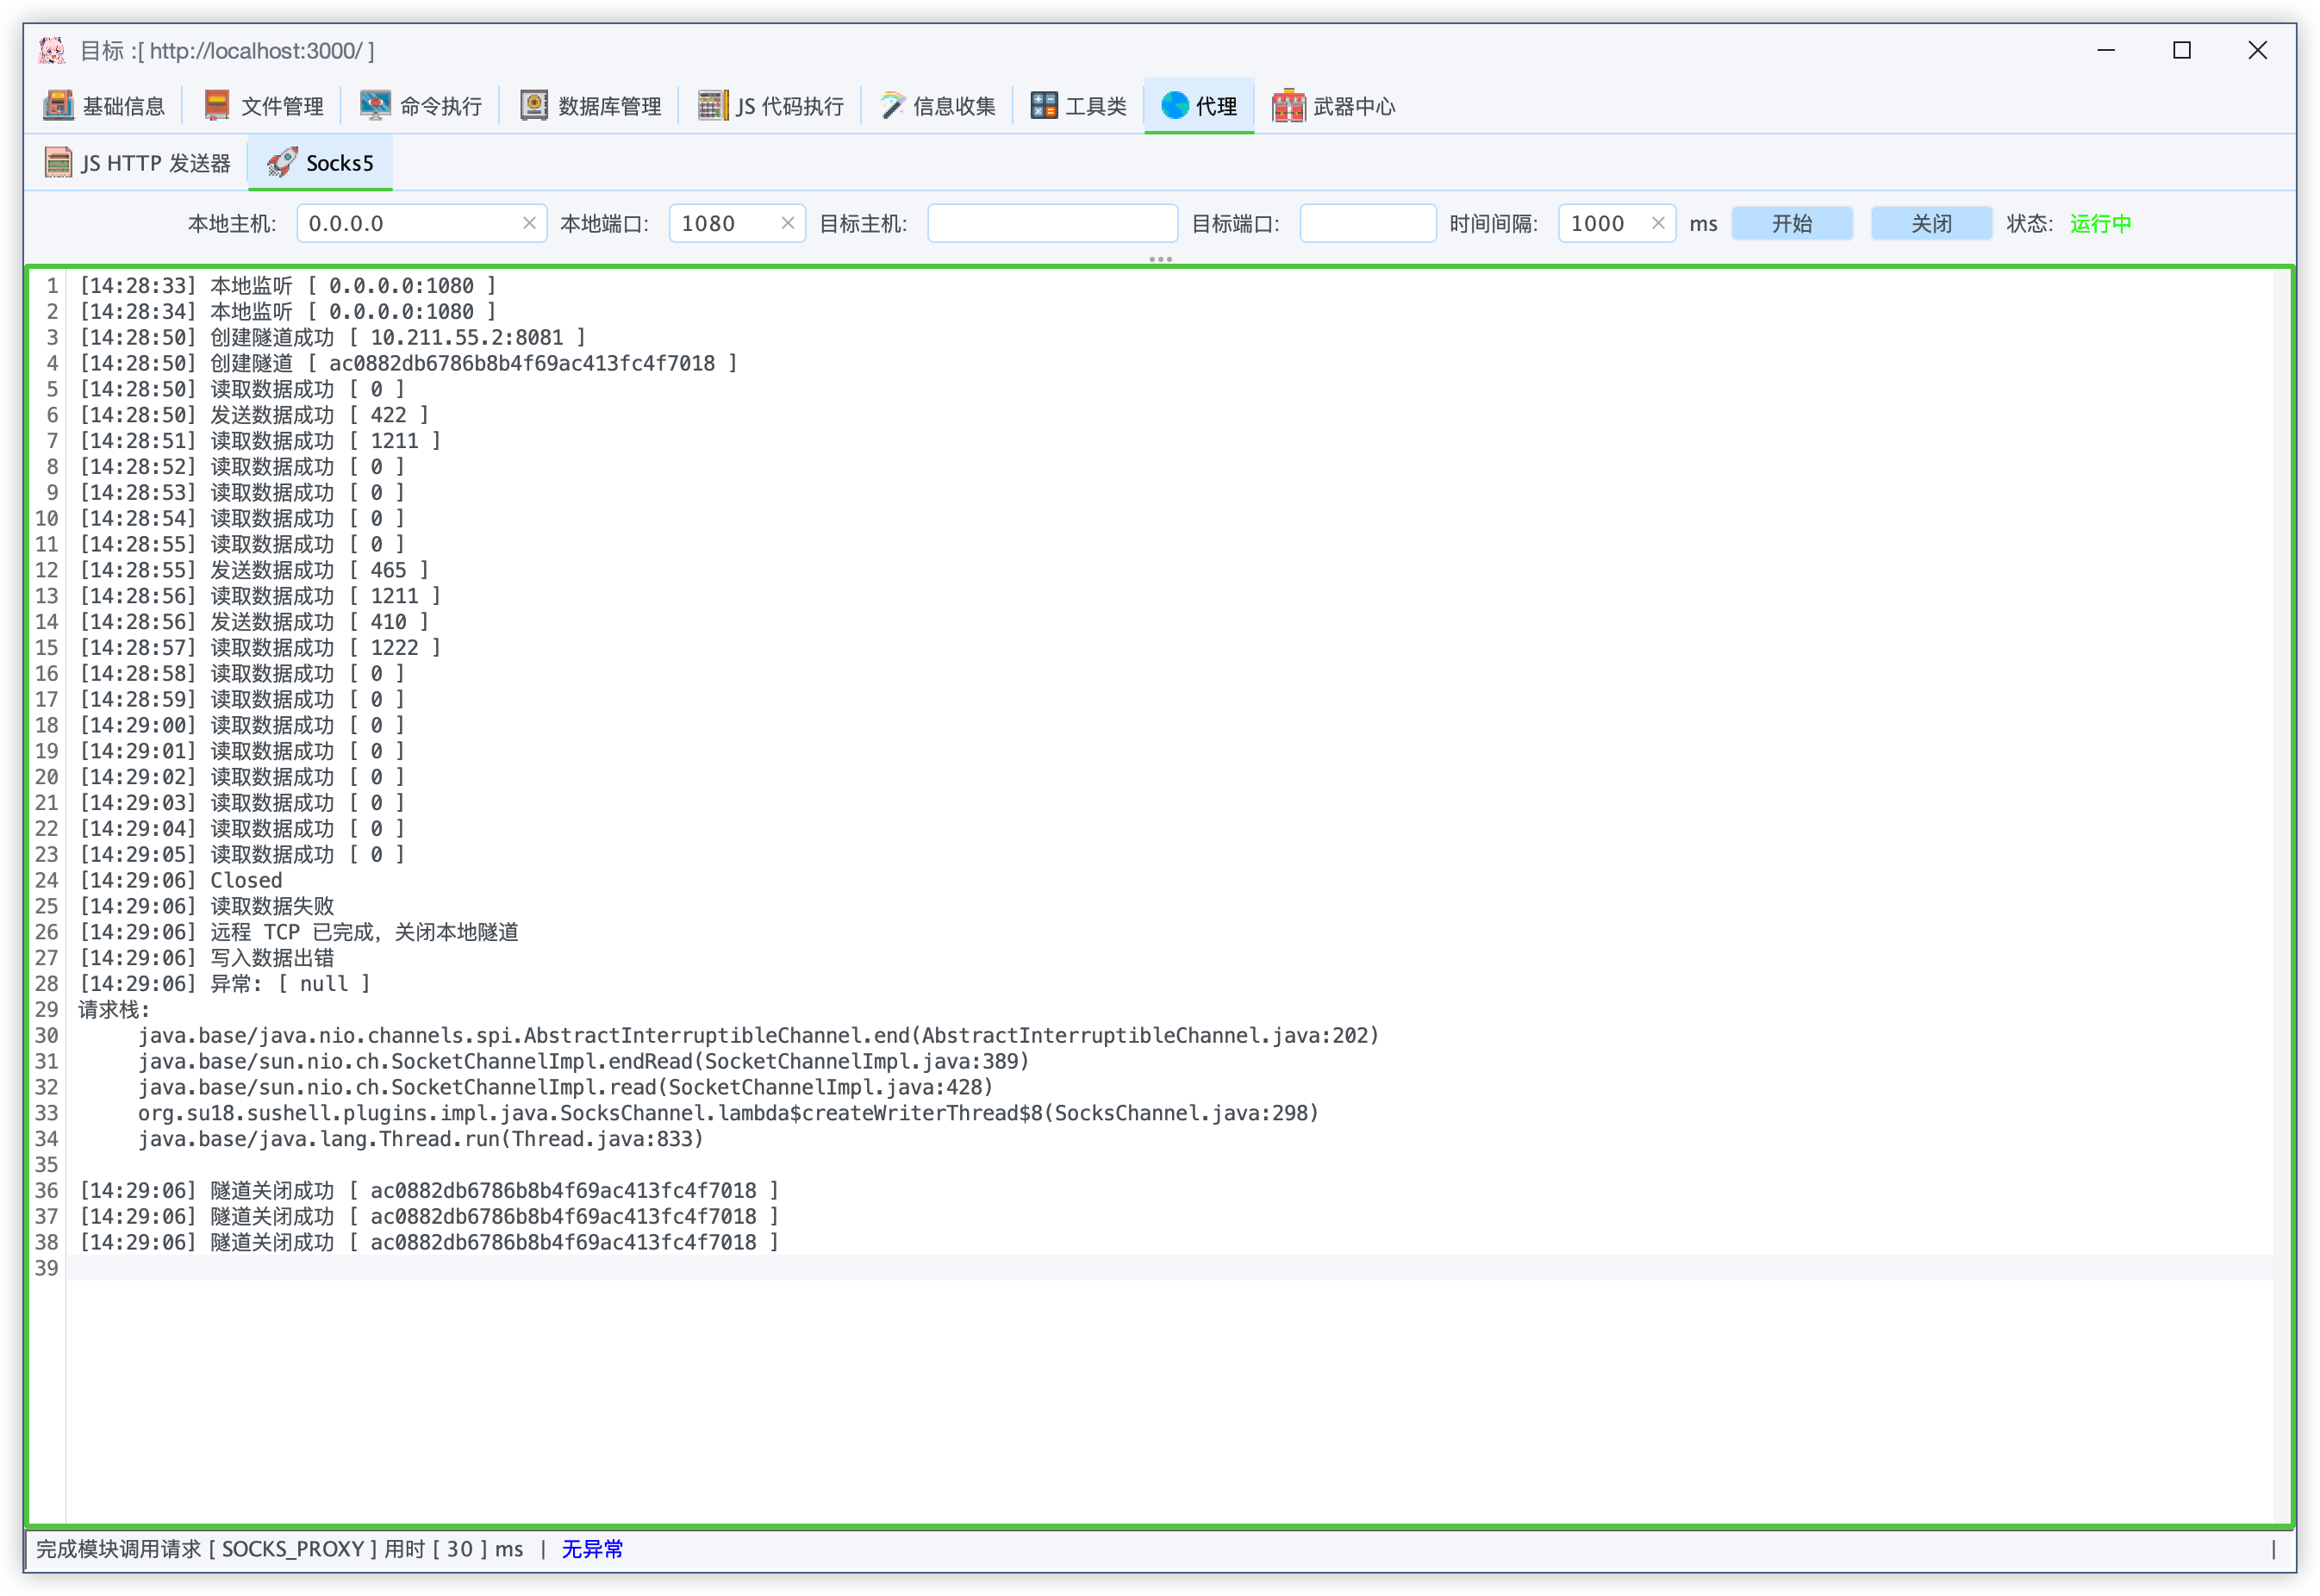Click the 目标端口 input field
Image resolution: width=2320 pixels, height=1596 pixels.
pos(1367,223)
